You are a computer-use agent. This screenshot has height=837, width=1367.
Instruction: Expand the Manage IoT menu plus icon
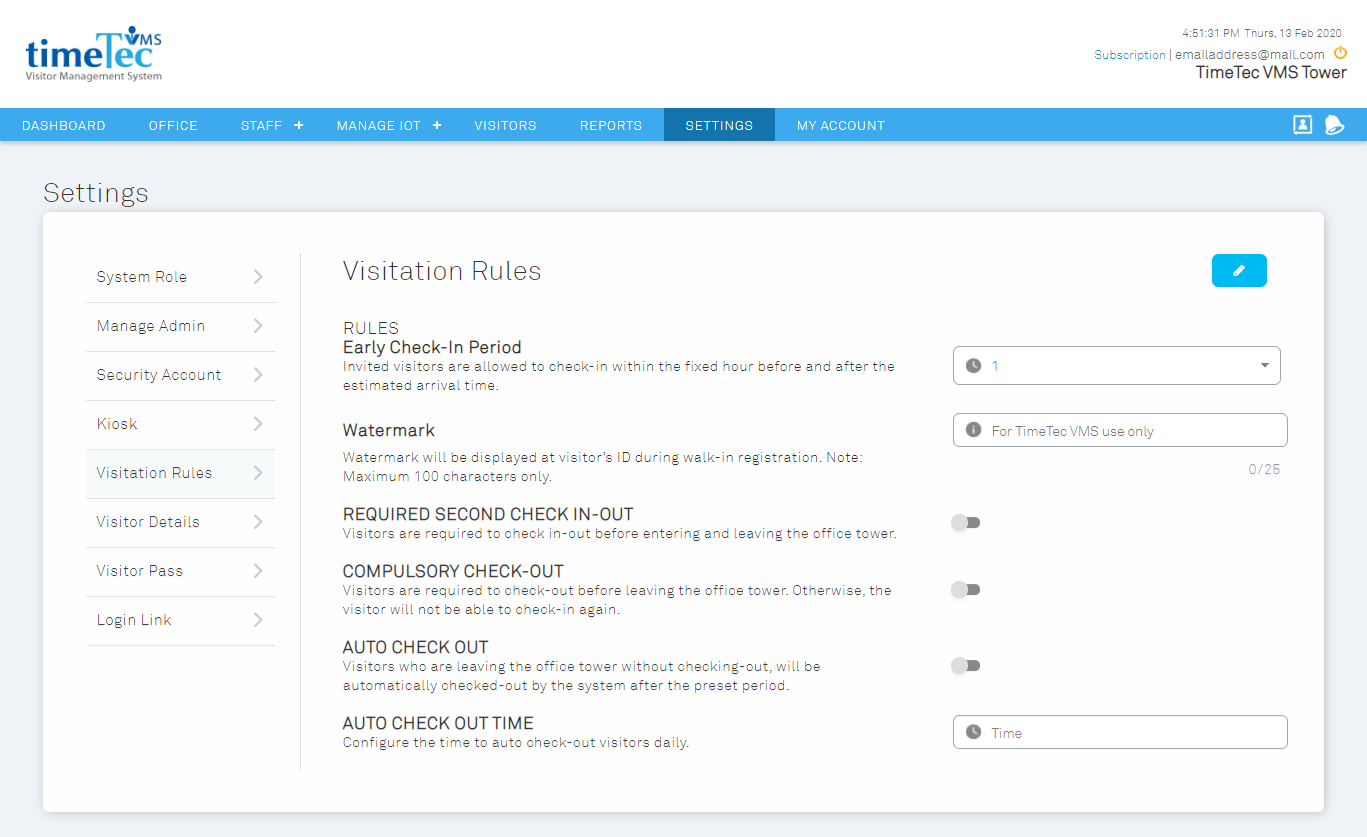[437, 125]
